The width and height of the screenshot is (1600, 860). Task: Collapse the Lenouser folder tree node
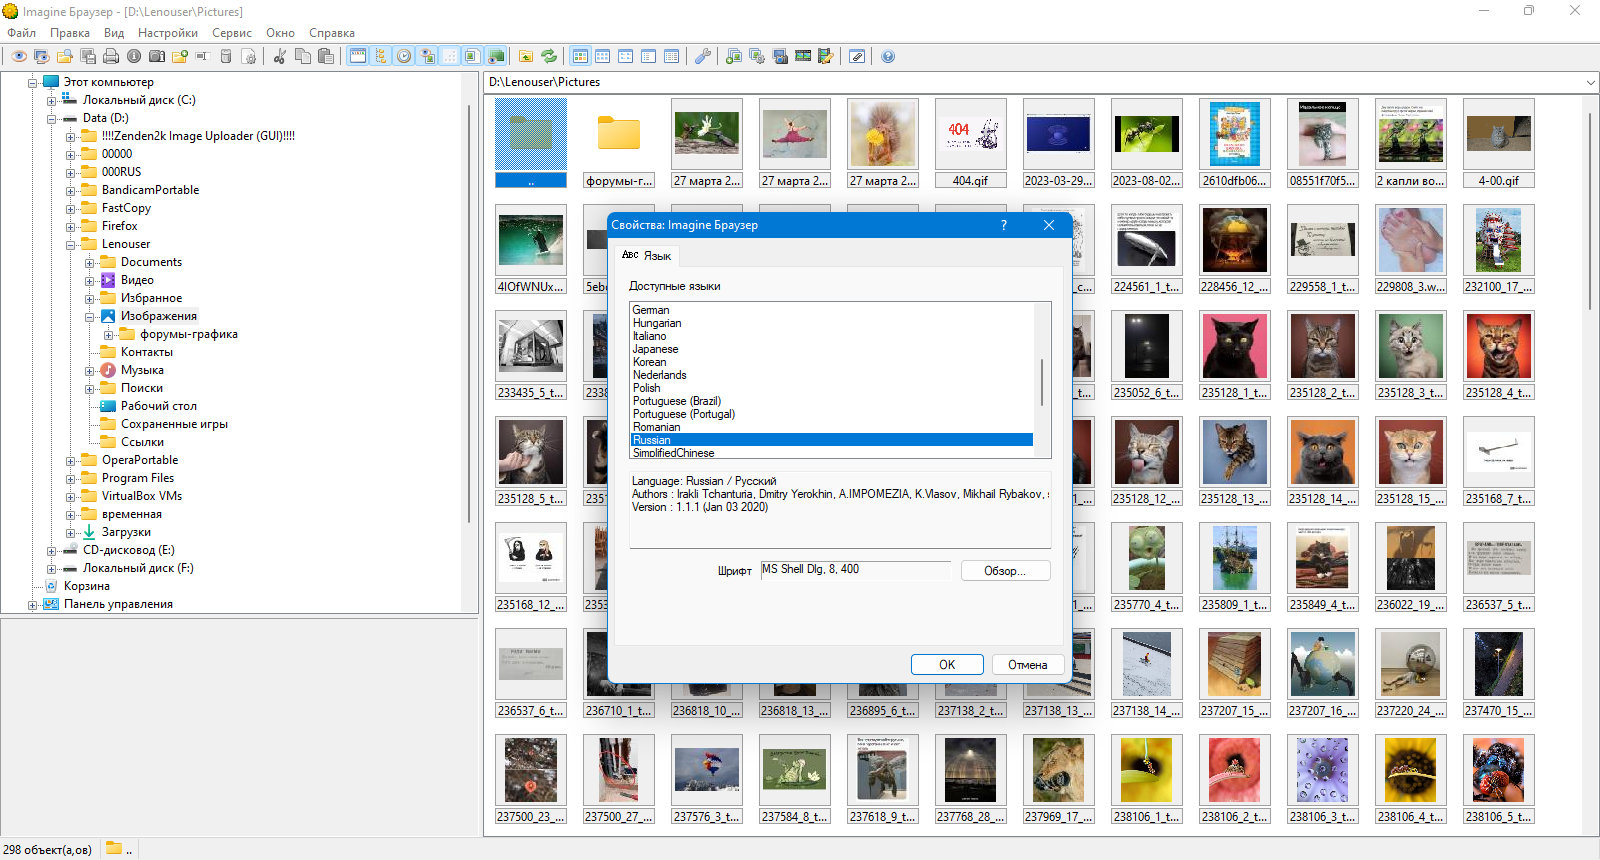pos(71,244)
